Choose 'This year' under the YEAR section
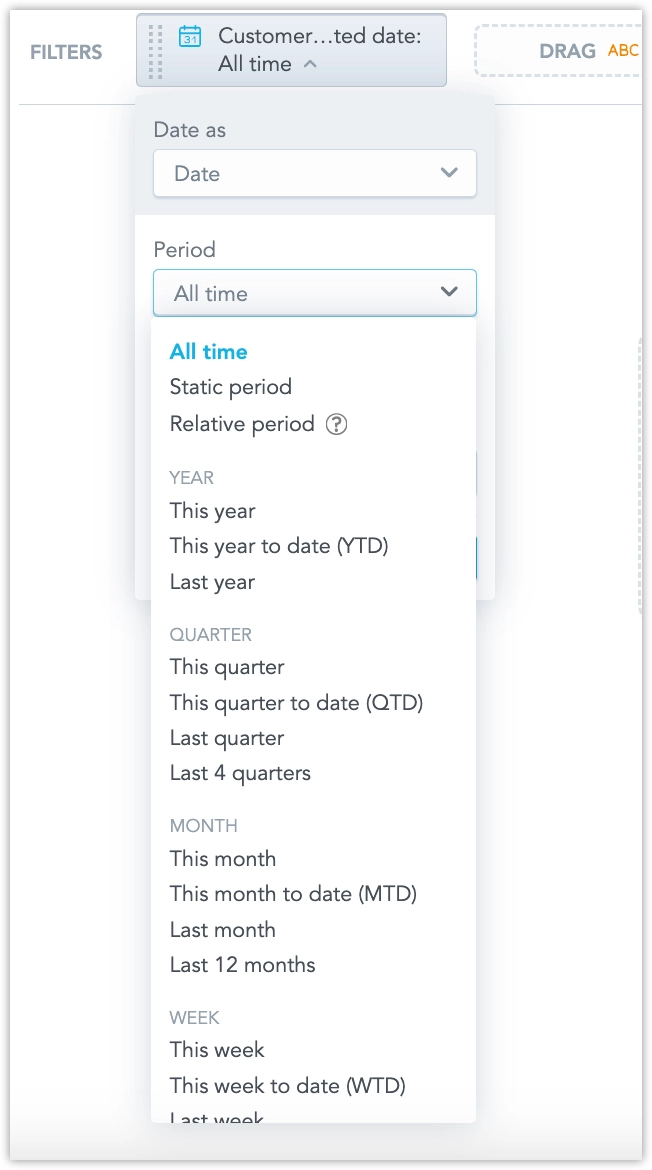 pos(212,511)
